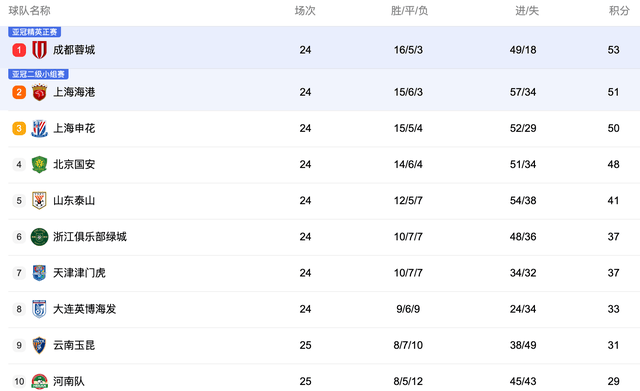Click the 进/失 column header
Viewport: 640px width, 391px height.
pos(527,11)
